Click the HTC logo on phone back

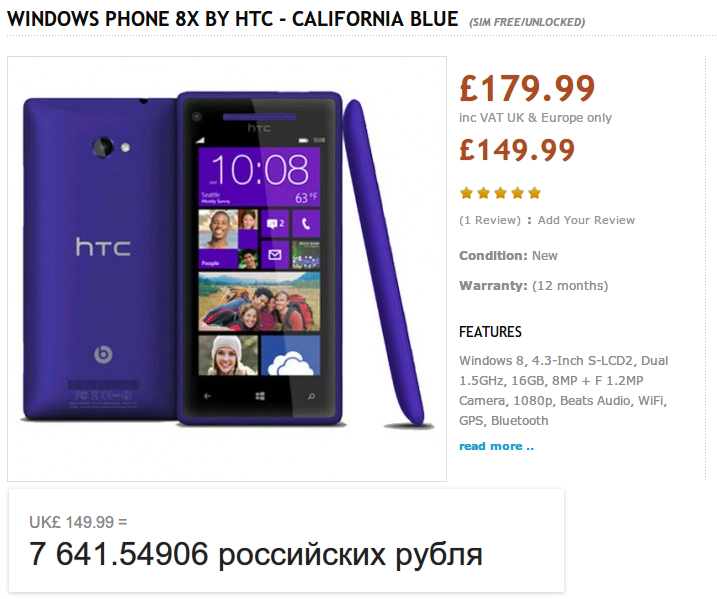coord(103,247)
